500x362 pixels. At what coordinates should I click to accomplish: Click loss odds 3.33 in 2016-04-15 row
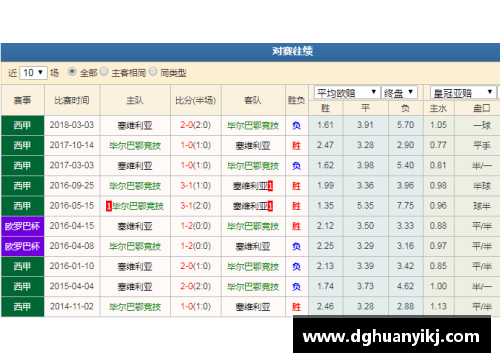tap(406, 226)
